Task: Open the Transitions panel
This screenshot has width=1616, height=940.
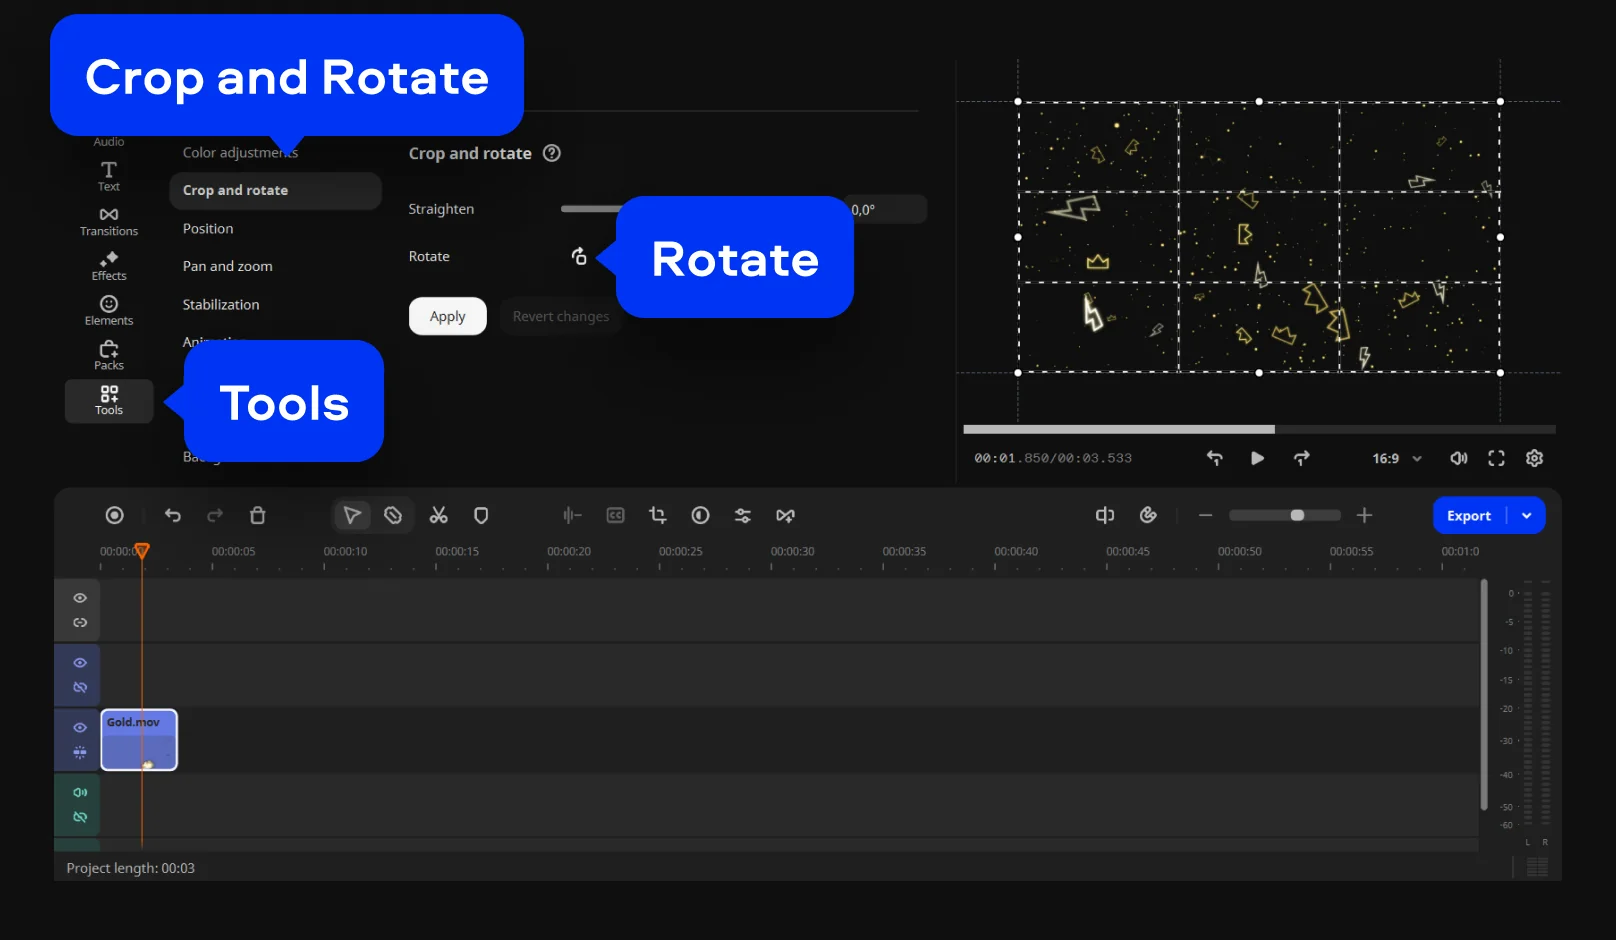Action: pyautogui.click(x=109, y=222)
